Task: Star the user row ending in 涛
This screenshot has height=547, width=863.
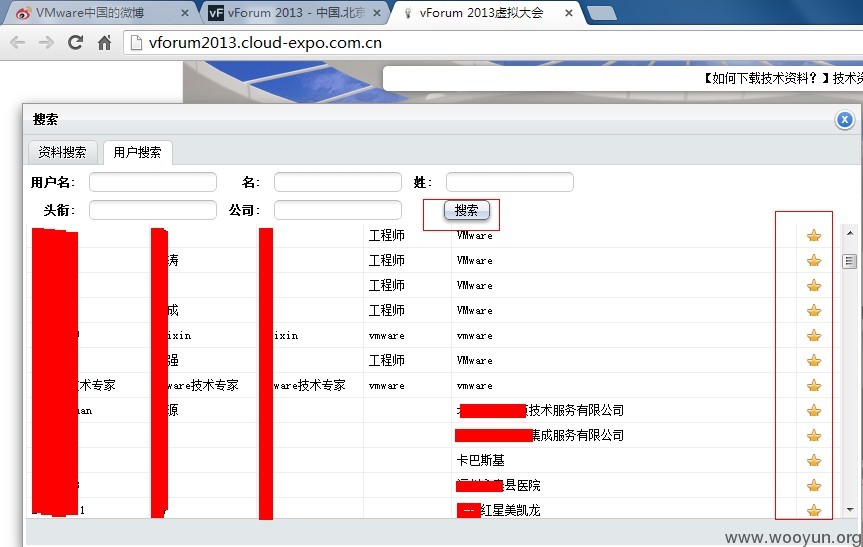Action: pos(814,260)
